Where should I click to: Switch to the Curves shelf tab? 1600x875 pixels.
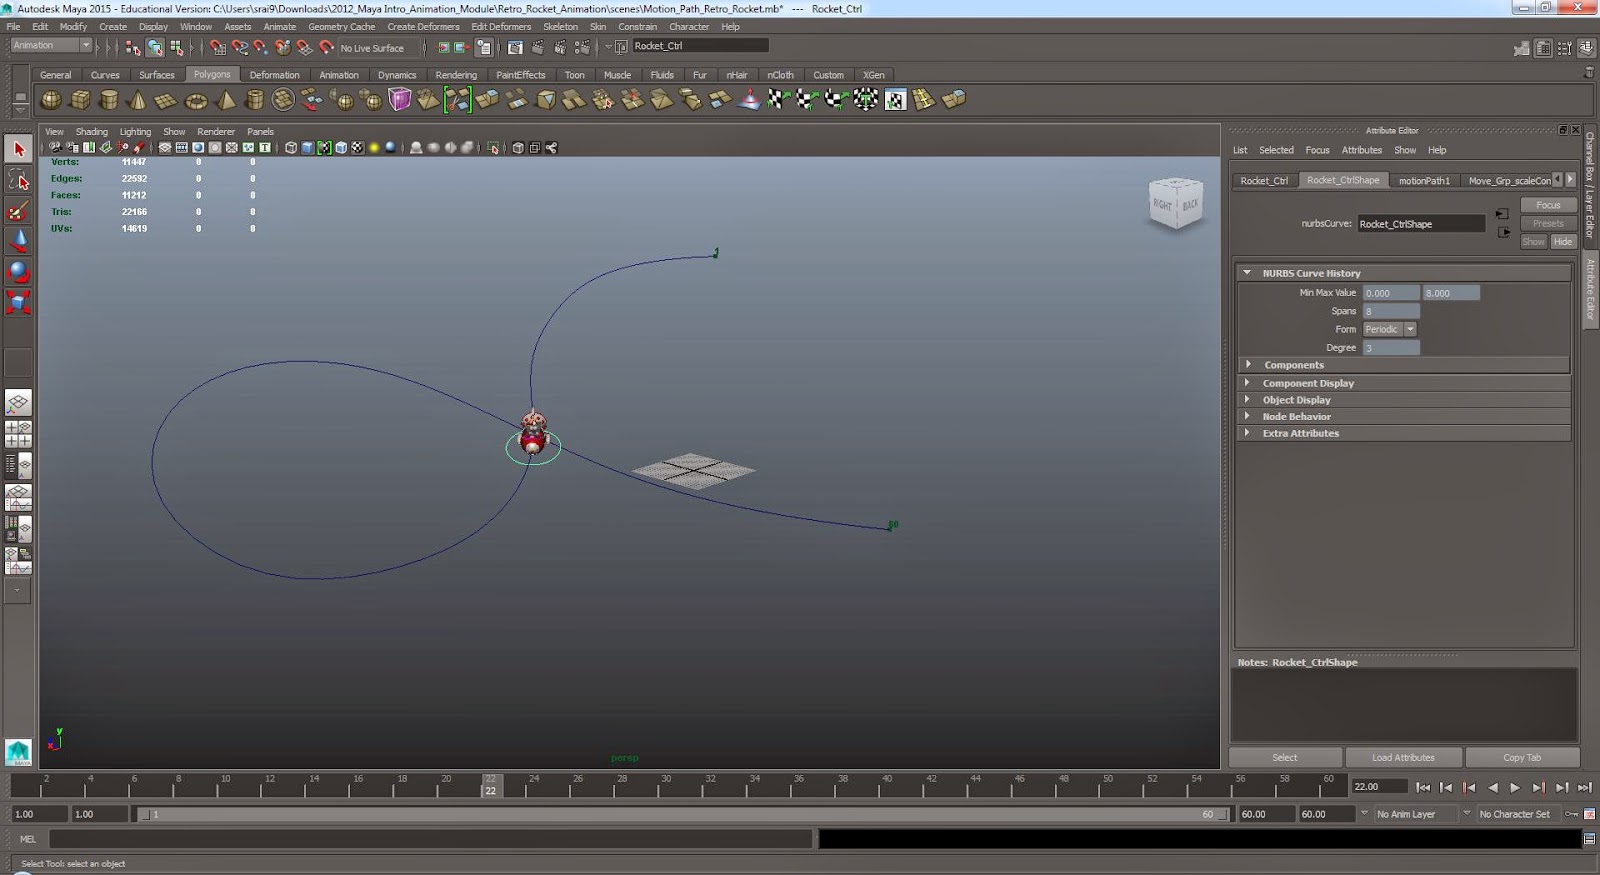pyautogui.click(x=105, y=75)
